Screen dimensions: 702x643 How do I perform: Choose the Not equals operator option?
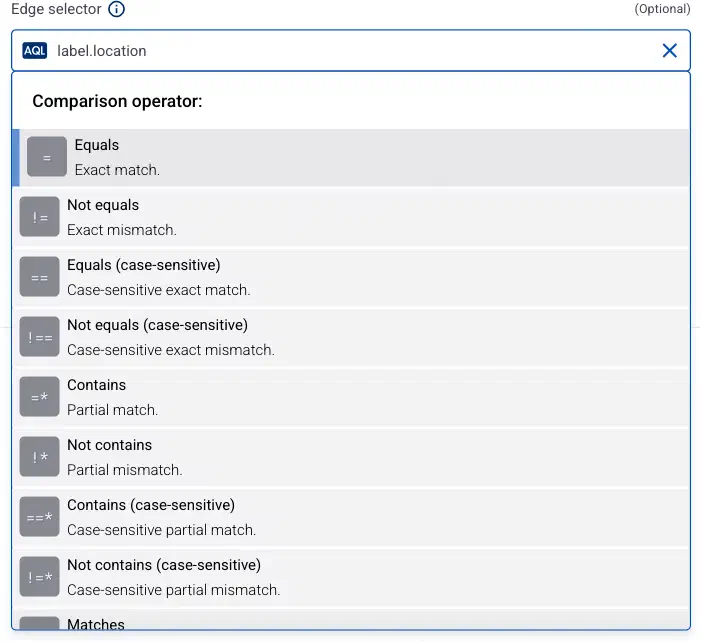(351, 217)
